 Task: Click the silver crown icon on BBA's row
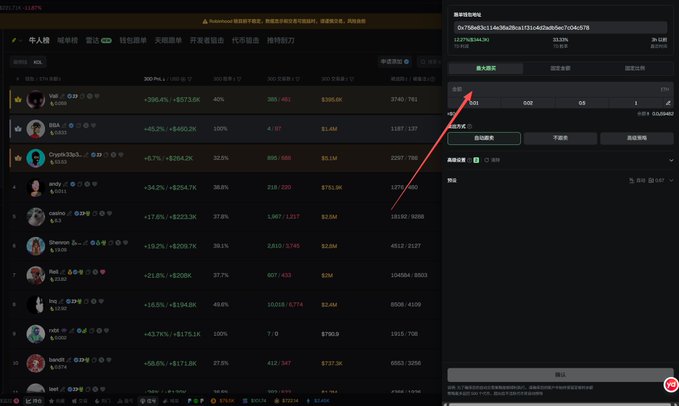coord(18,129)
